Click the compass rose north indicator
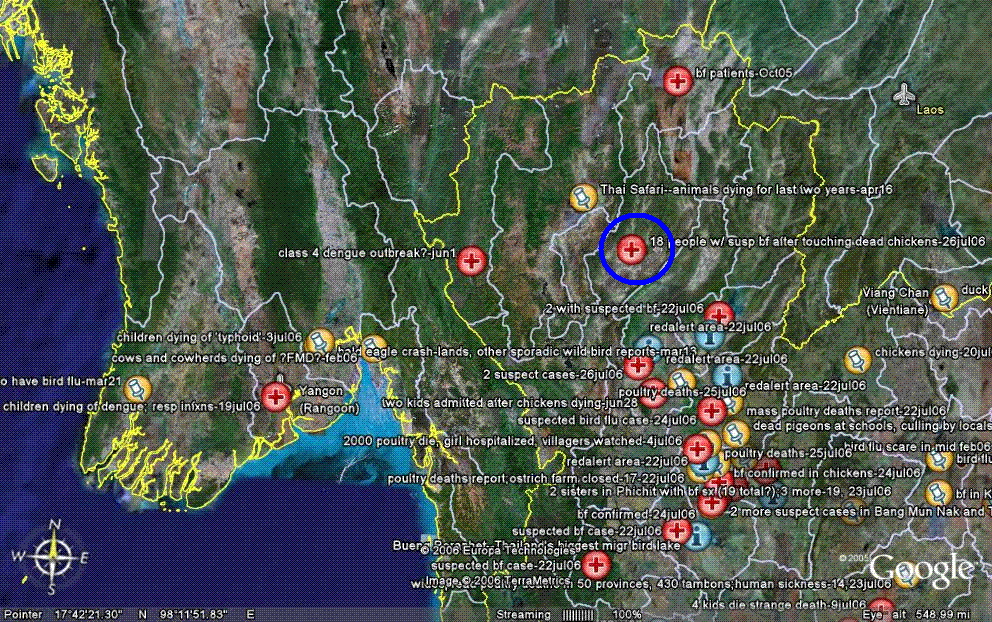The image size is (992, 622). [56, 524]
